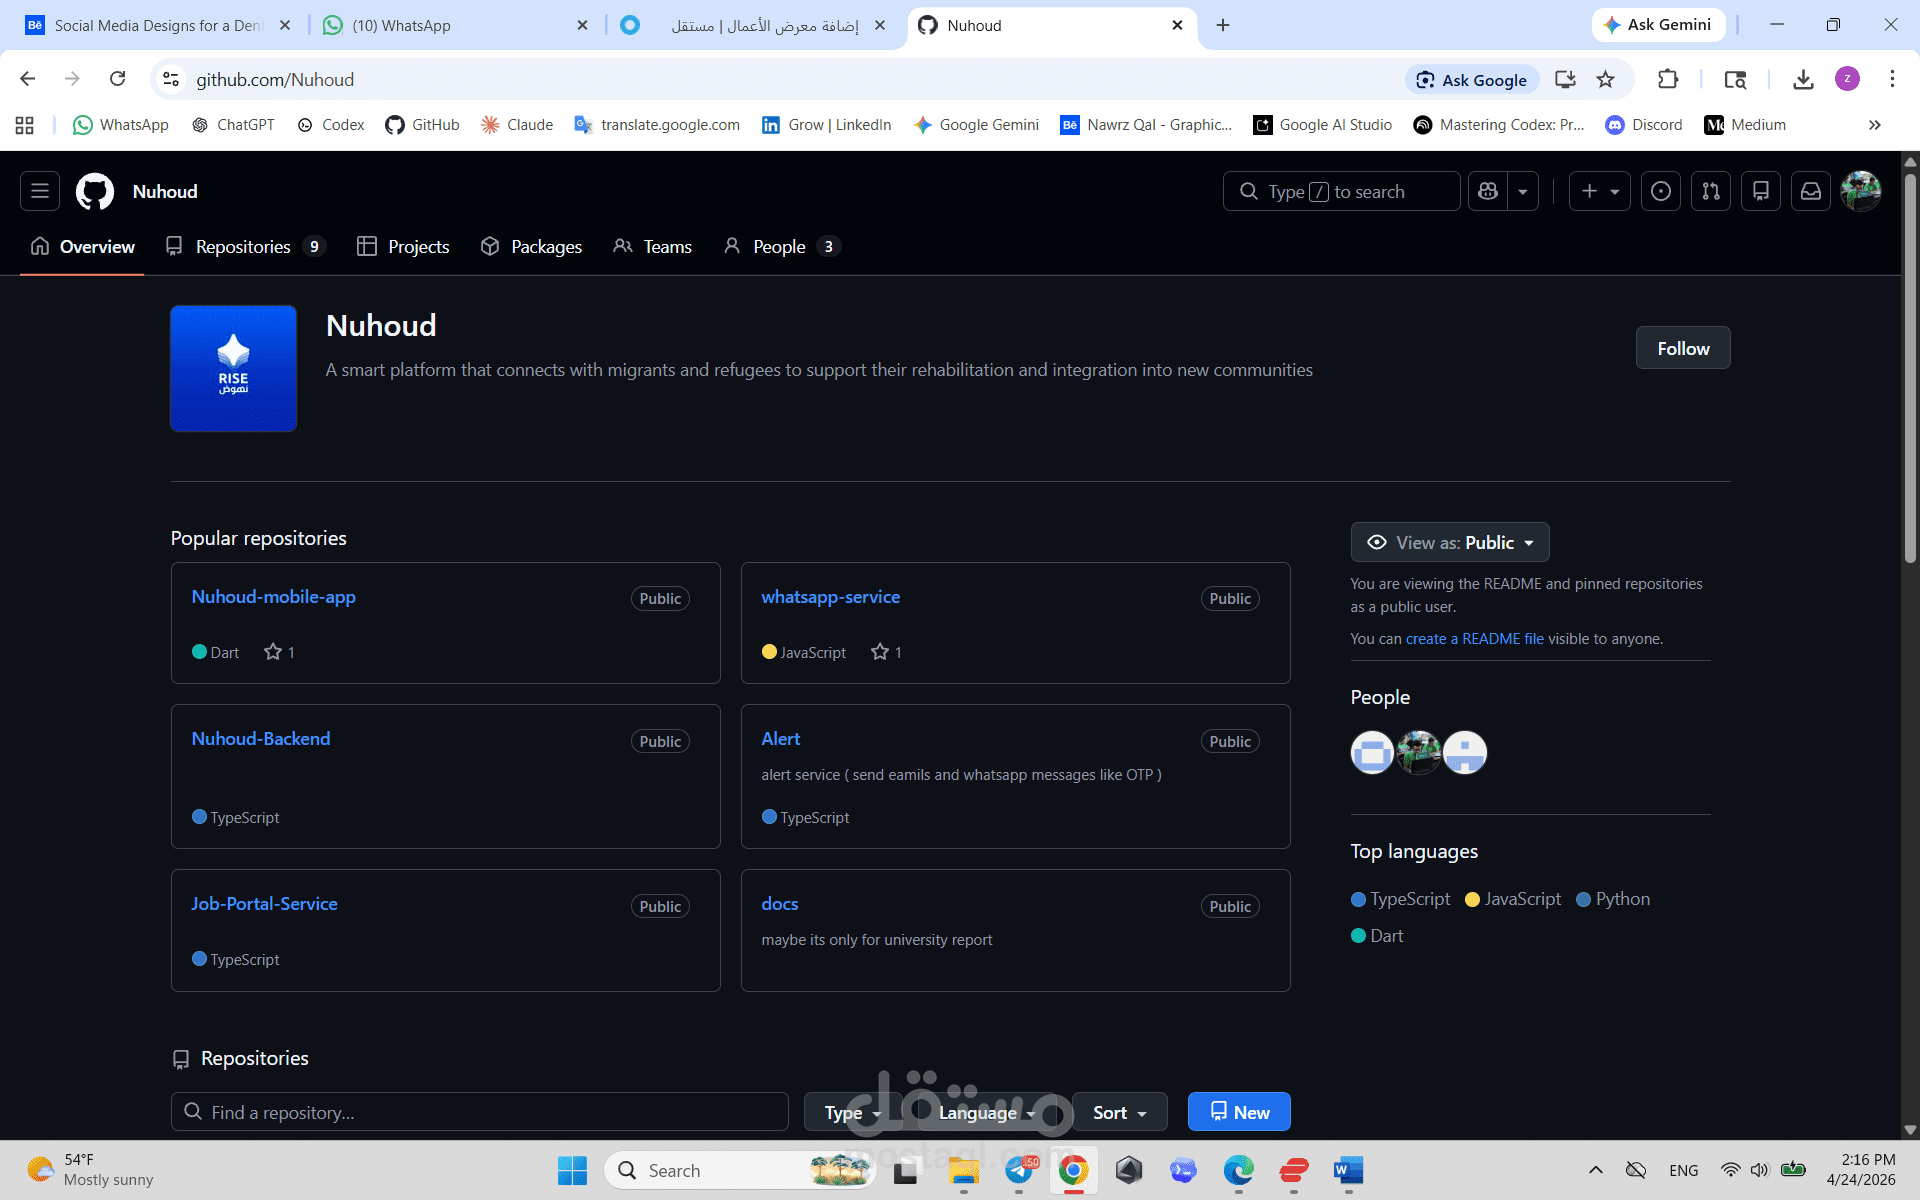Viewport: 1920px width, 1200px height.
Task: Switch to the Overview tab
Action: 82,247
